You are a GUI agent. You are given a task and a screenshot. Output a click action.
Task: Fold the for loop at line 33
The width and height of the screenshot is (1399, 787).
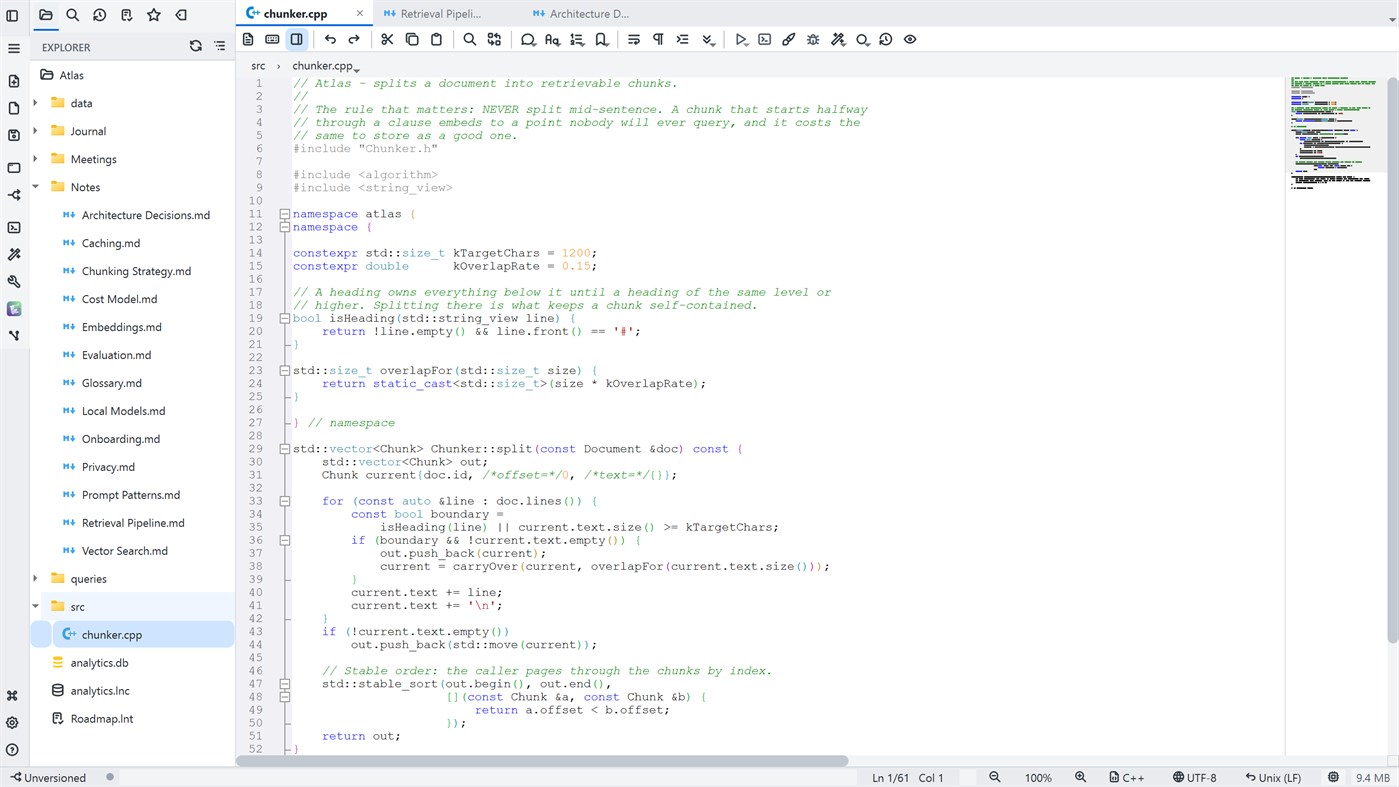coord(285,501)
